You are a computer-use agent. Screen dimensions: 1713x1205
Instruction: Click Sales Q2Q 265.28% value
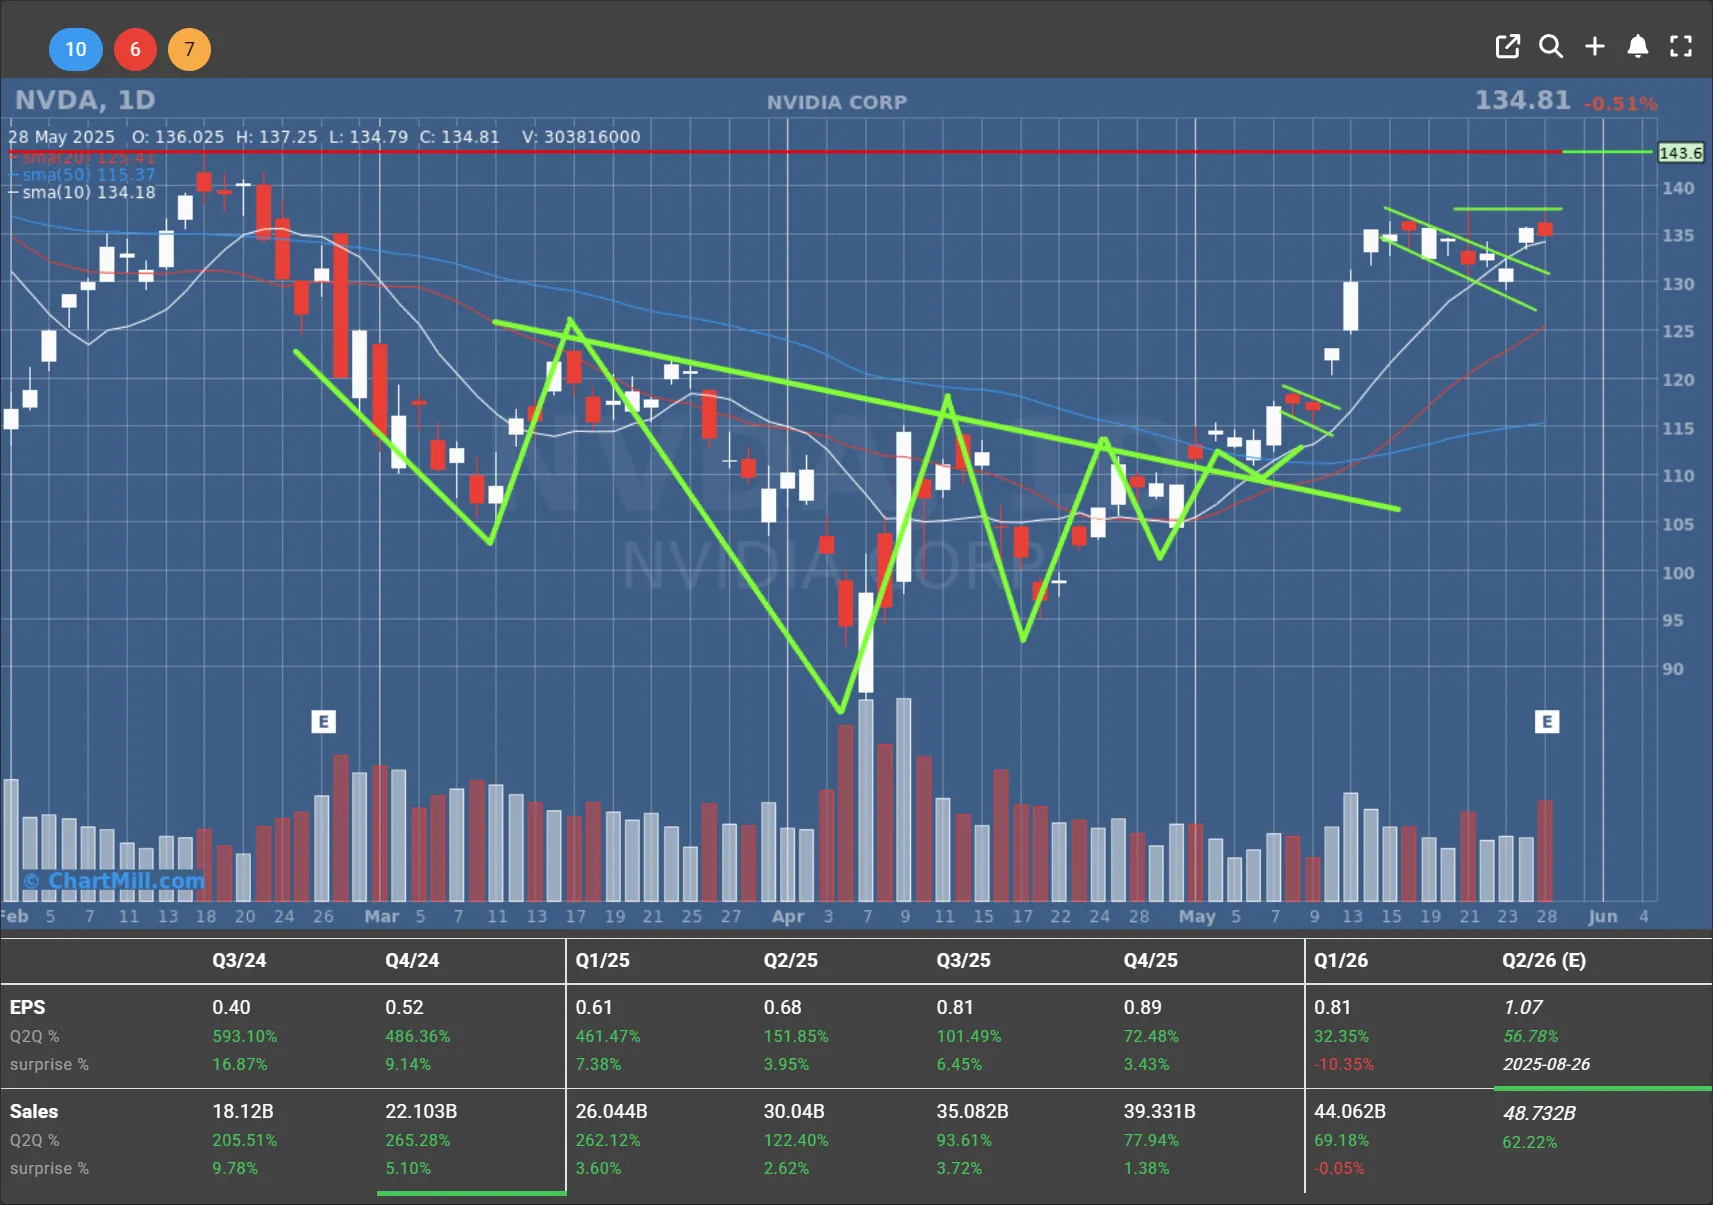(417, 1140)
